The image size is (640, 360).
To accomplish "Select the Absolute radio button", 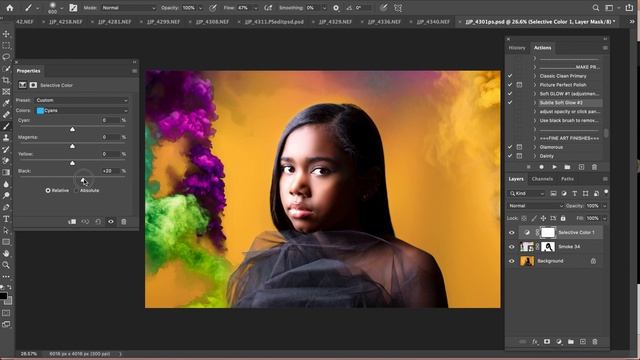I will click(x=76, y=191).
